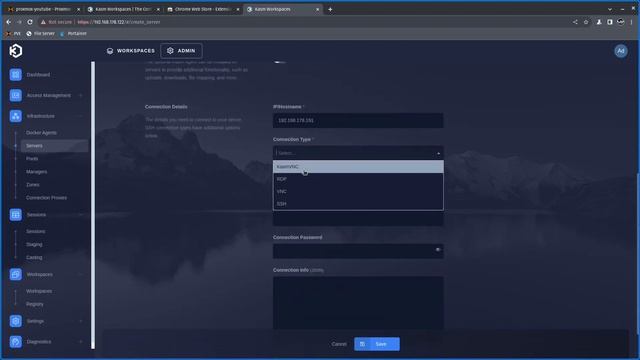The image size is (640, 360).
Task: Click the Connection Password field
Action: 358,251
